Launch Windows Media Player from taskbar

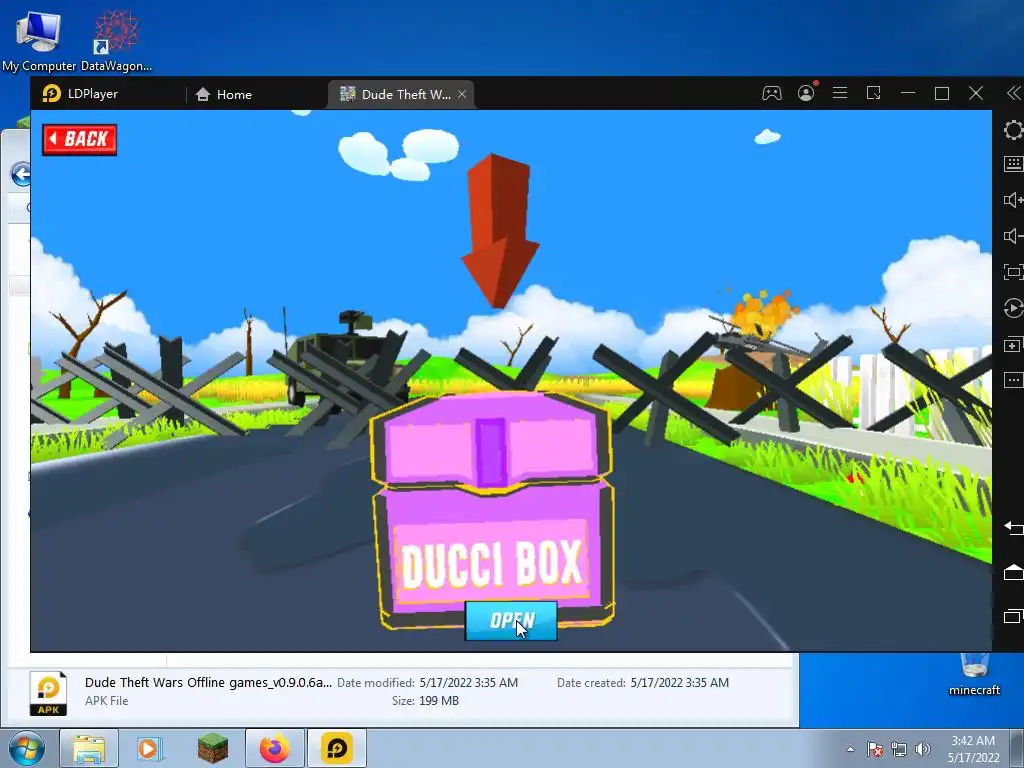tap(149, 748)
